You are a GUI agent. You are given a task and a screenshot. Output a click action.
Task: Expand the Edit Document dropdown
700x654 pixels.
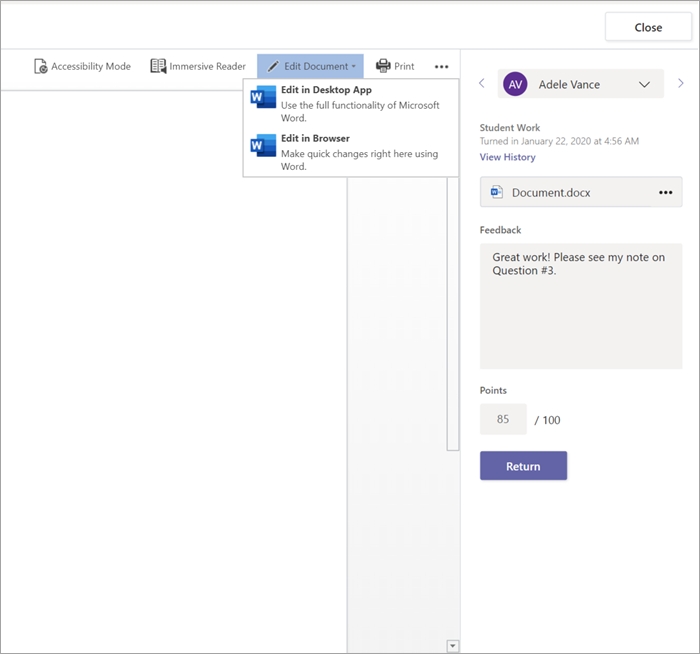[x=310, y=67]
